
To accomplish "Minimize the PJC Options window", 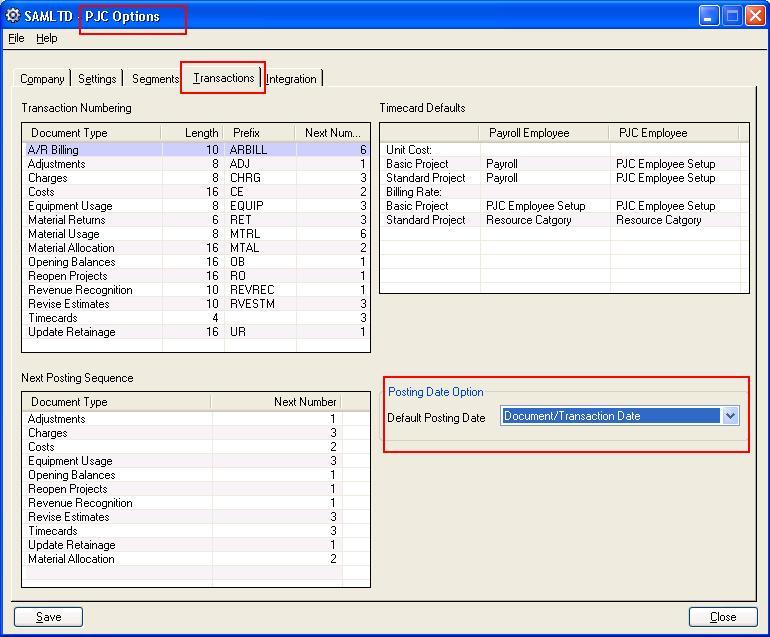I will click(709, 16).
